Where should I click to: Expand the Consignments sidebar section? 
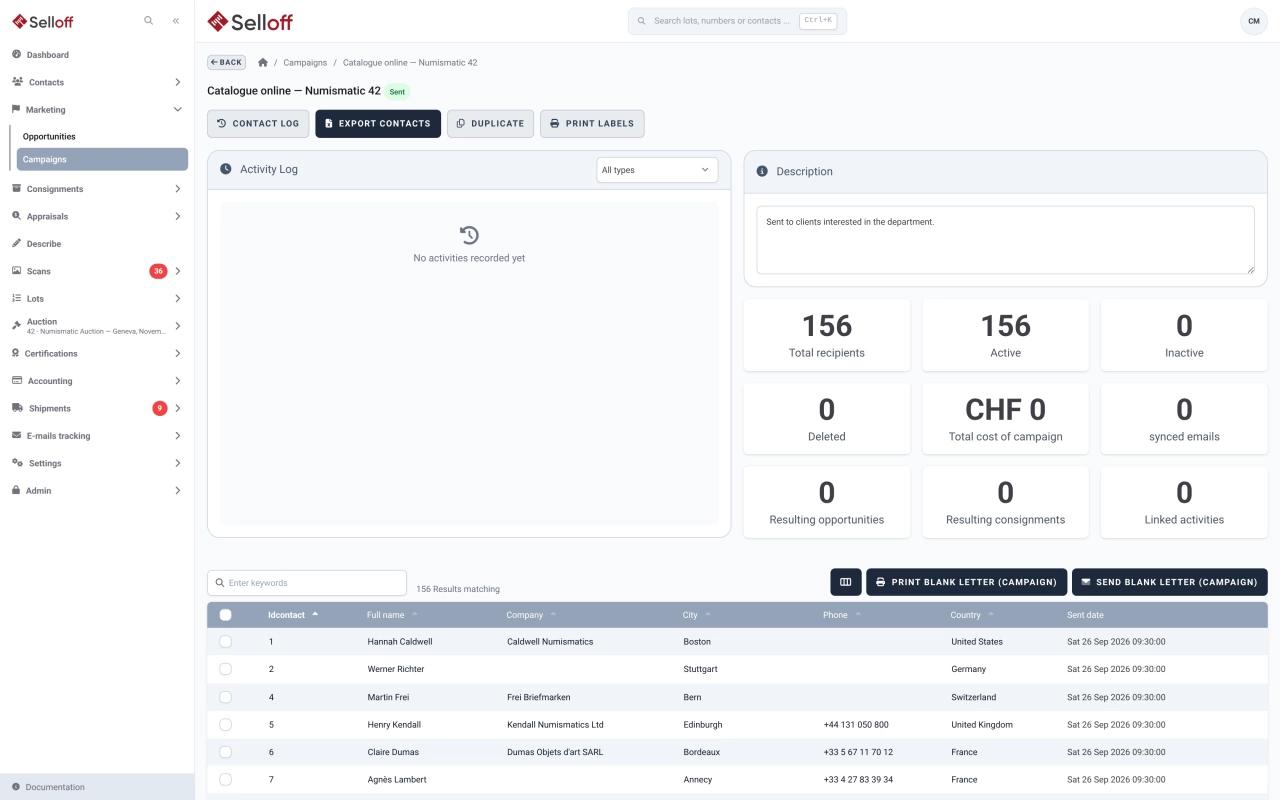pyautogui.click(x=98, y=189)
